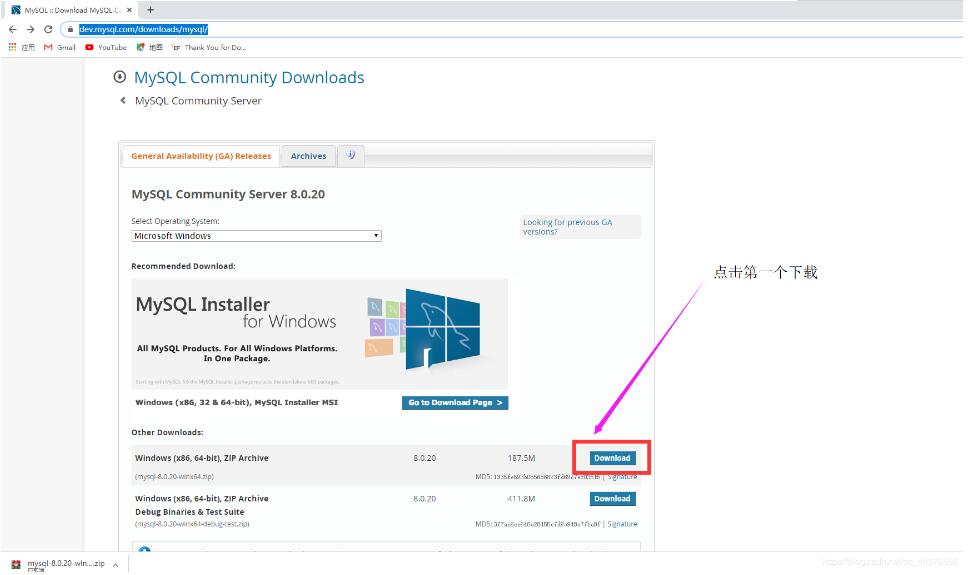
Task: Switch to General Availability (GA) Releases tab
Action: click(x=201, y=156)
